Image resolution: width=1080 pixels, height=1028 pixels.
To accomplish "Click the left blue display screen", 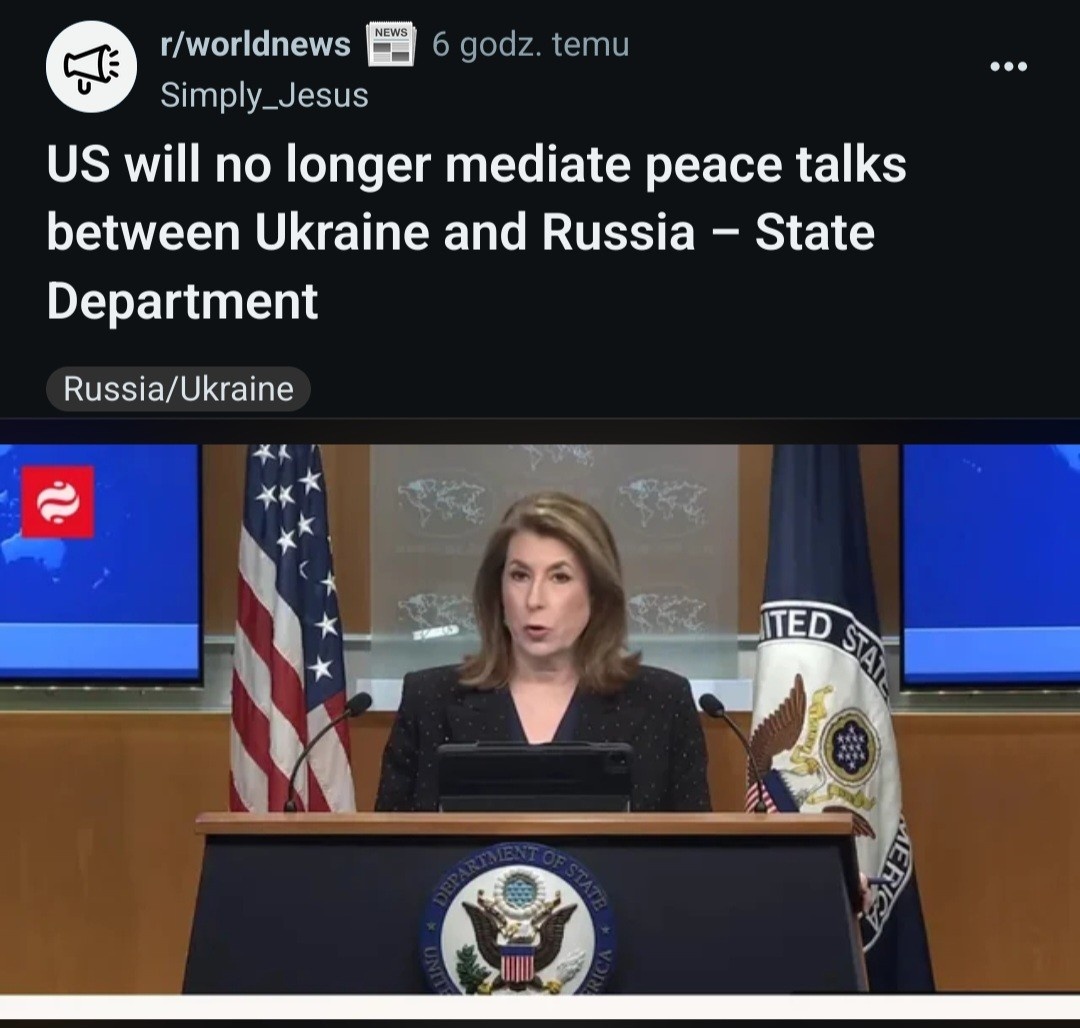I will [x=101, y=563].
